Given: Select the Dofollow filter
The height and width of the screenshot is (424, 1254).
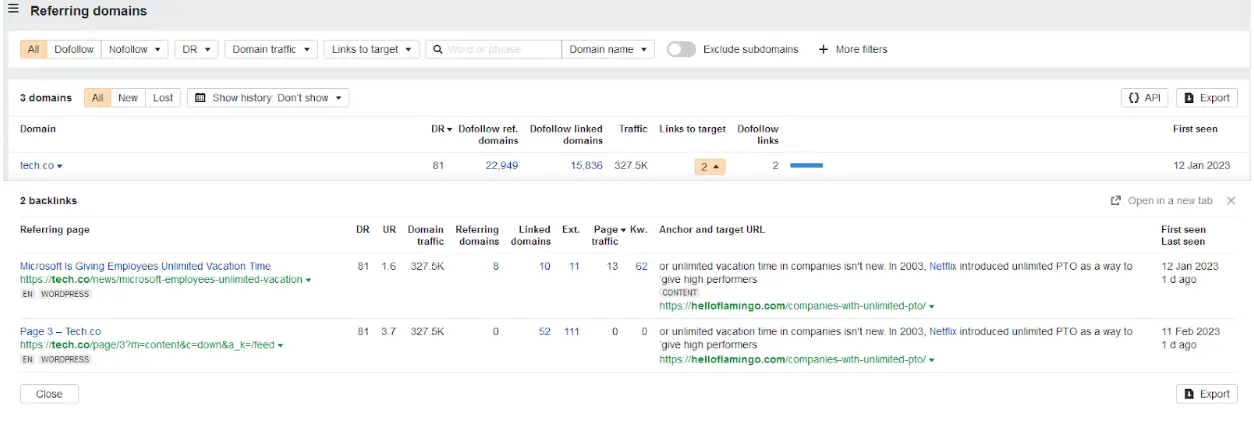Looking at the screenshot, I should (x=74, y=49).
